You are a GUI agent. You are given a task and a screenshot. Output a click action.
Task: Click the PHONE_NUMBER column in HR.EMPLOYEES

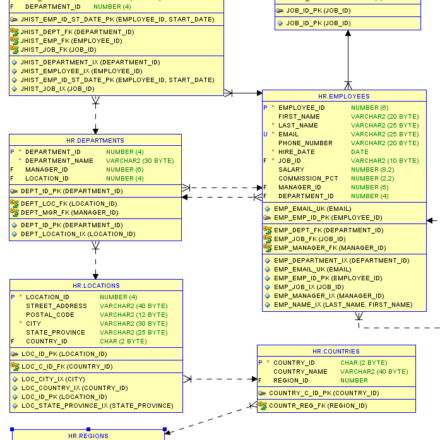pos(305,143)
